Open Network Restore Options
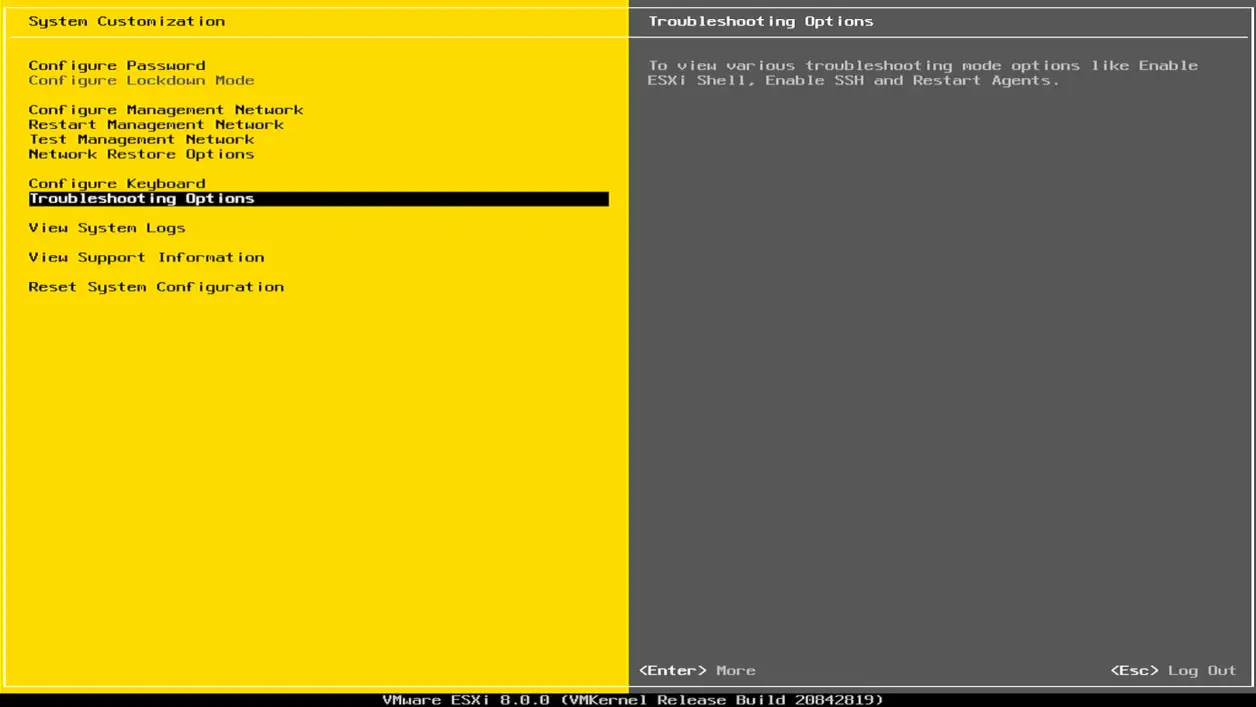The width and height of the screenshot is (1256, 707). (141, 154)
